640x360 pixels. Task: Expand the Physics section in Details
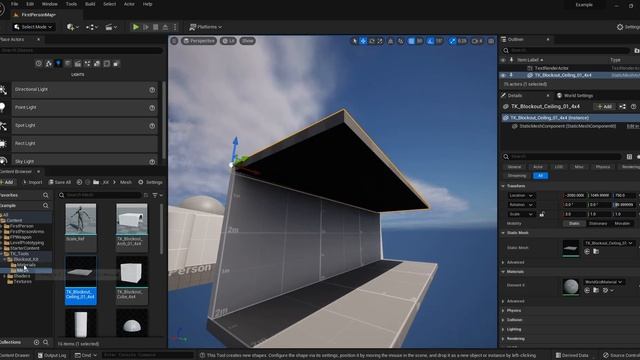(x=503, y=311)
